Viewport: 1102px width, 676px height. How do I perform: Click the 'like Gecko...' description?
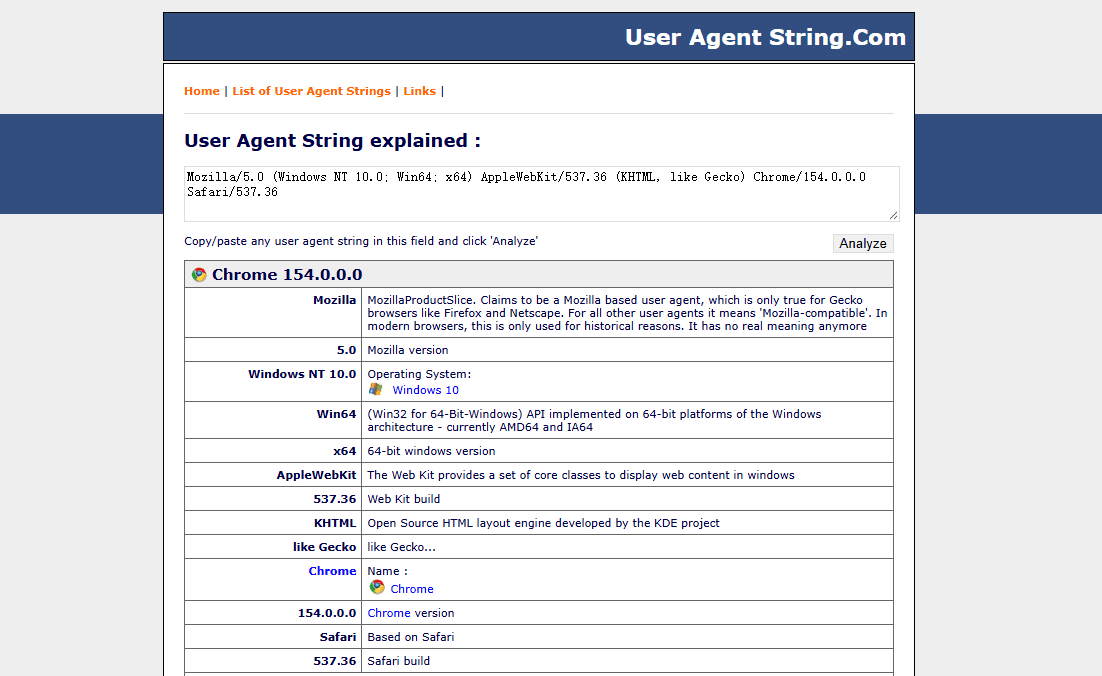coord(401,547)
